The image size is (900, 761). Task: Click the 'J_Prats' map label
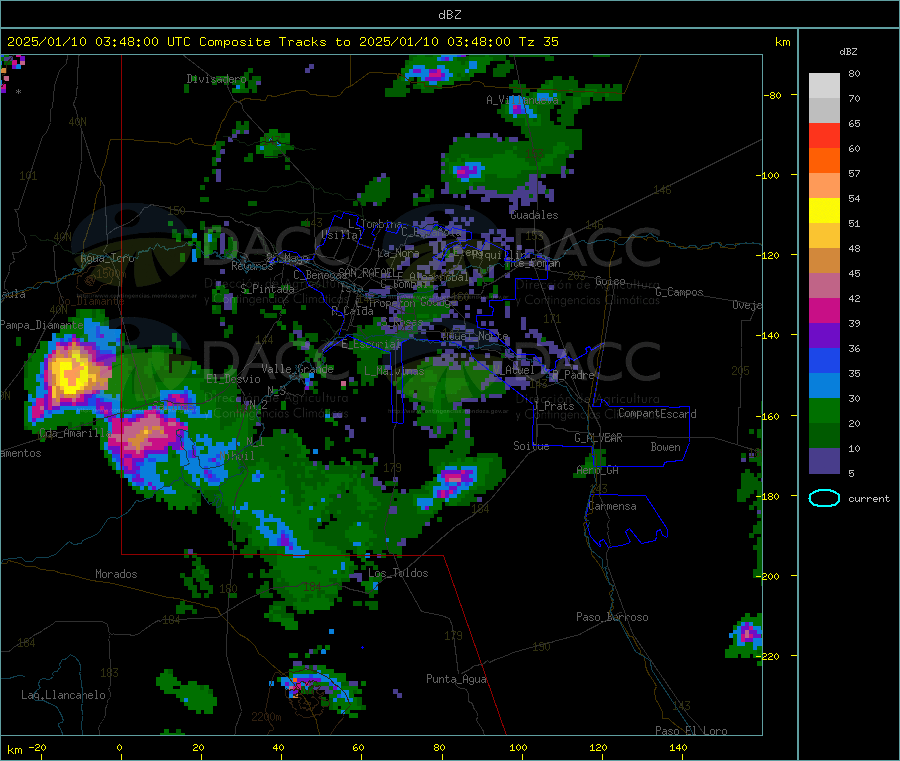pyautogui.click(x=554, y=406)
